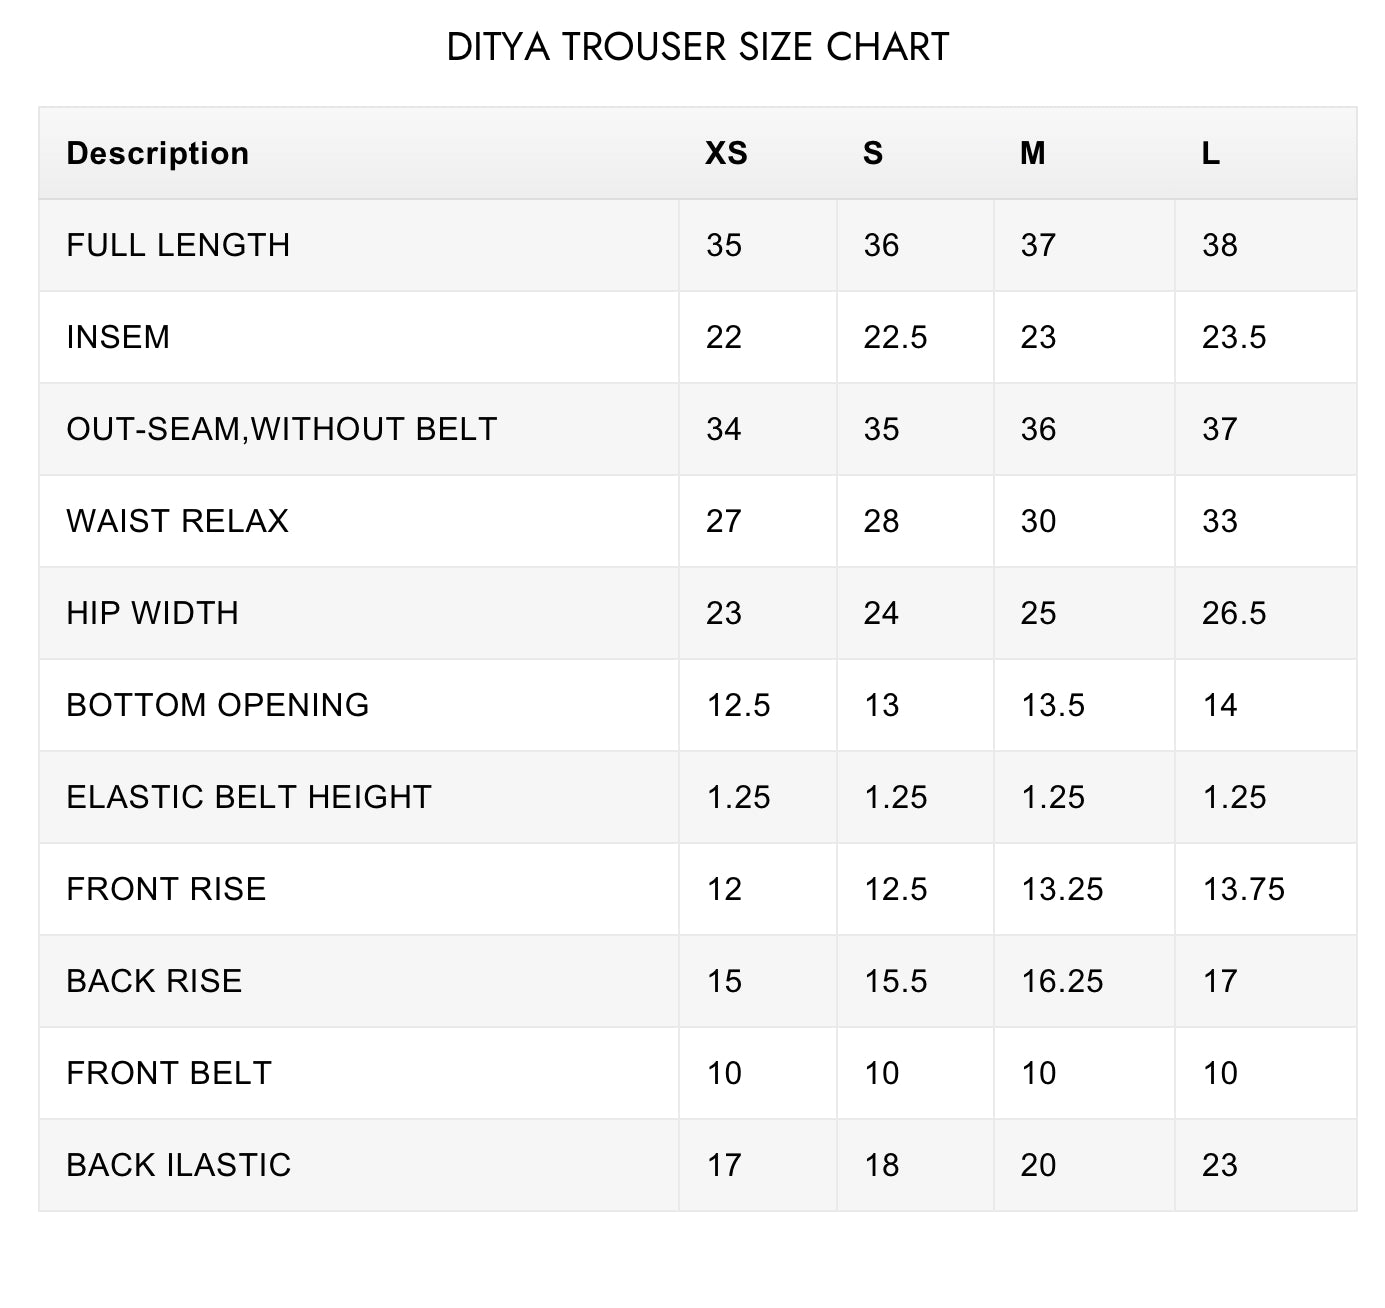Click the FRONT BELT row label
This screenshot has width=1385, height=1308.
click(168, 1073)
